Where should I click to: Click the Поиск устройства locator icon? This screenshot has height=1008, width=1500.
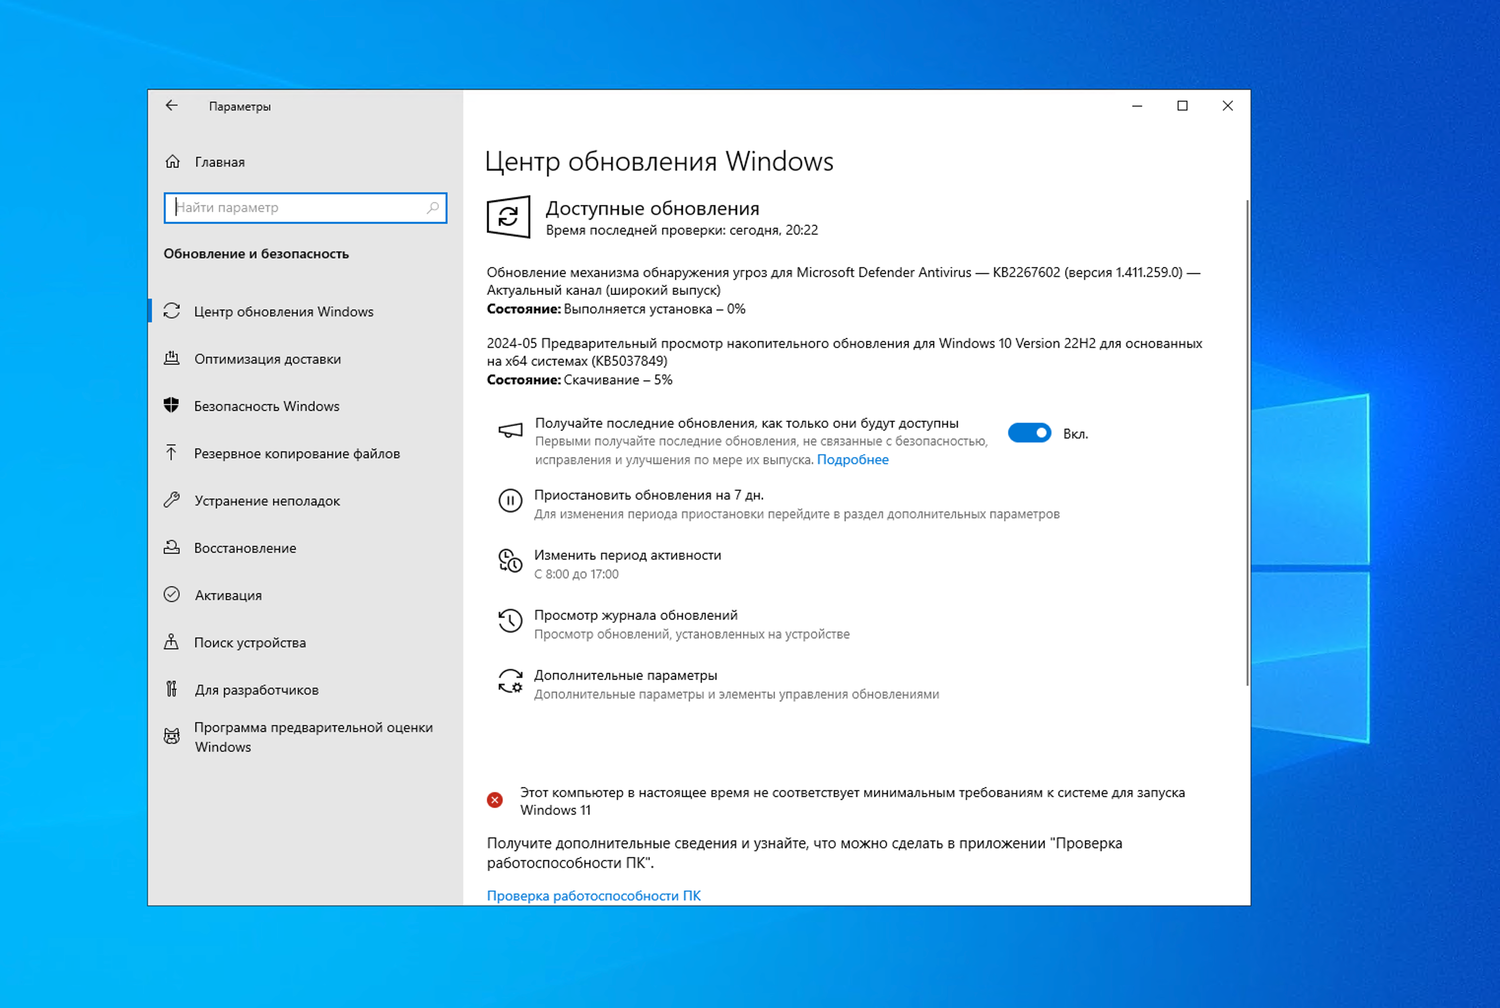(x=172, y=642)
